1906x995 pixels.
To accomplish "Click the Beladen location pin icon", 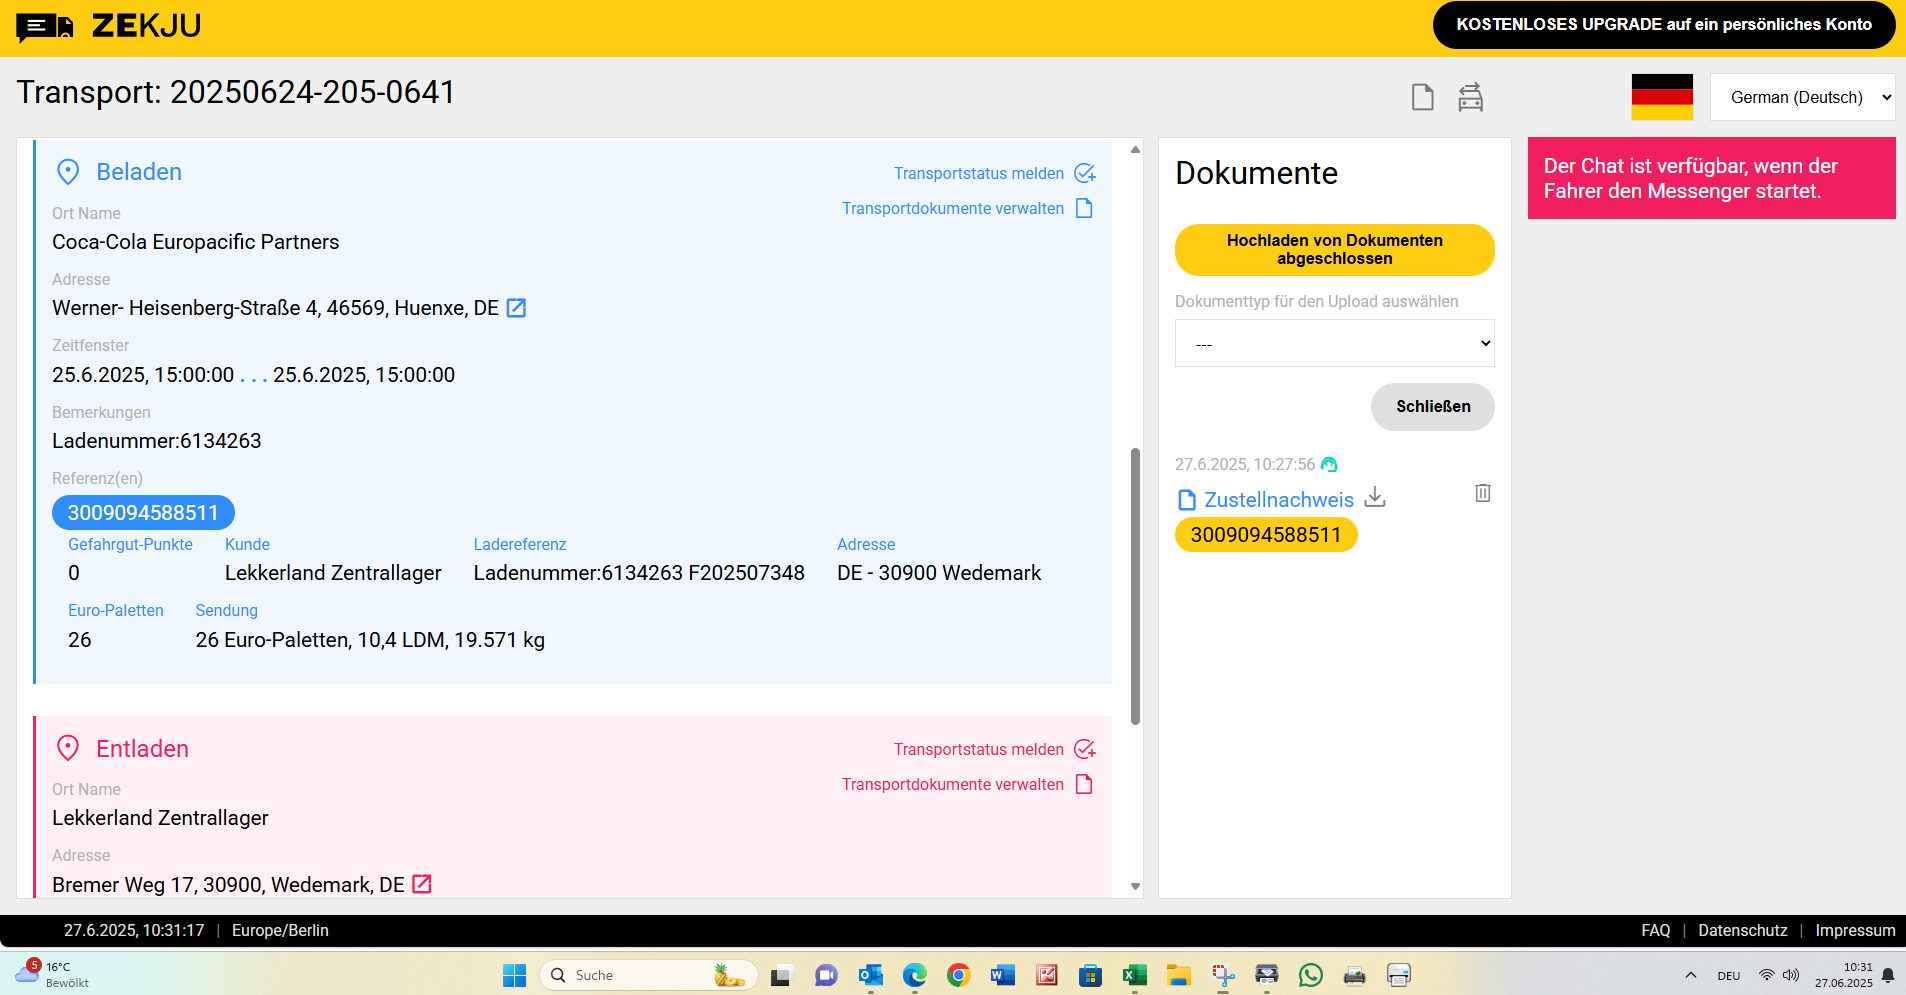I will 68,172.
